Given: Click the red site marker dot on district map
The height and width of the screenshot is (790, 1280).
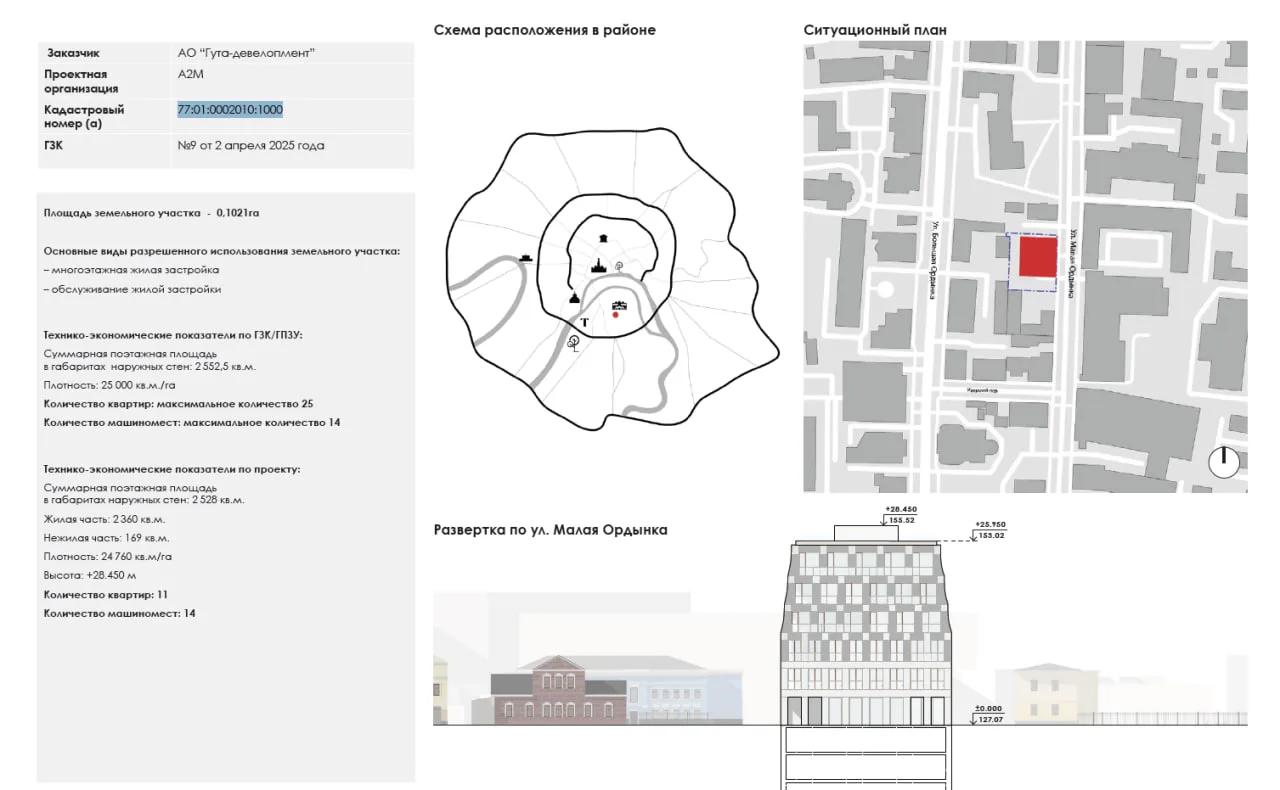Looking at the screenshot, I should [x=616, y=315].
